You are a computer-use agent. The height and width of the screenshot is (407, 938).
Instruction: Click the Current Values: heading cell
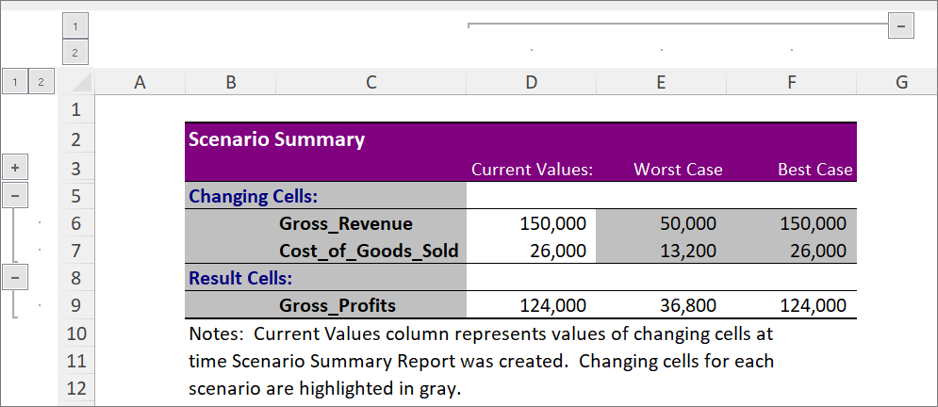pyautogui.click(x=531, y=169)
